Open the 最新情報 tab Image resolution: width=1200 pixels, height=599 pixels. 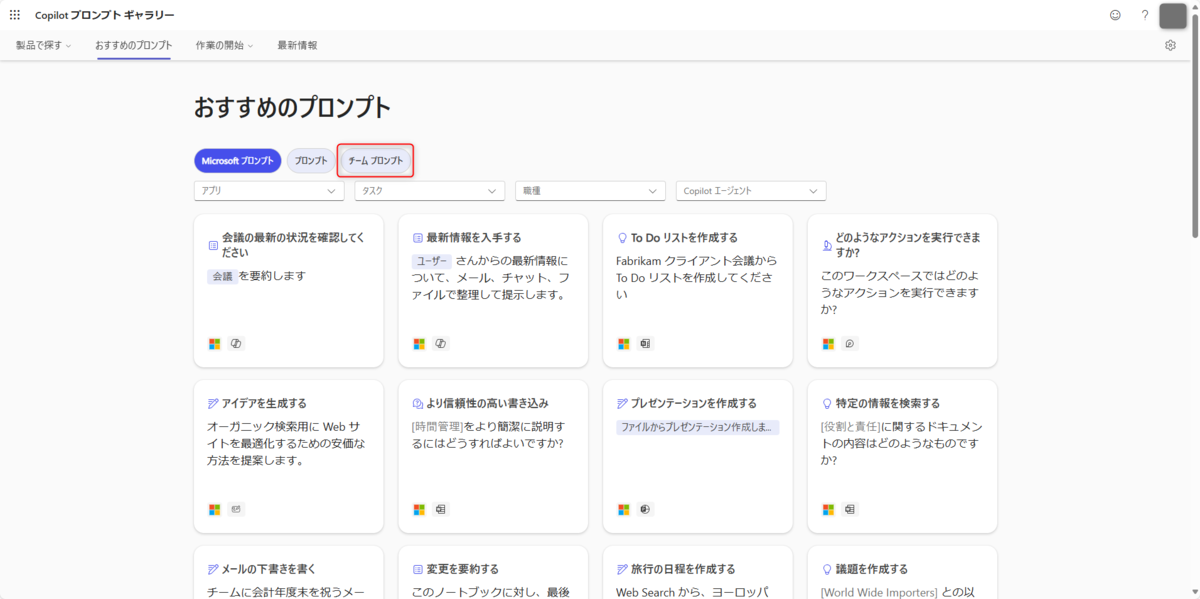[297, 45]
